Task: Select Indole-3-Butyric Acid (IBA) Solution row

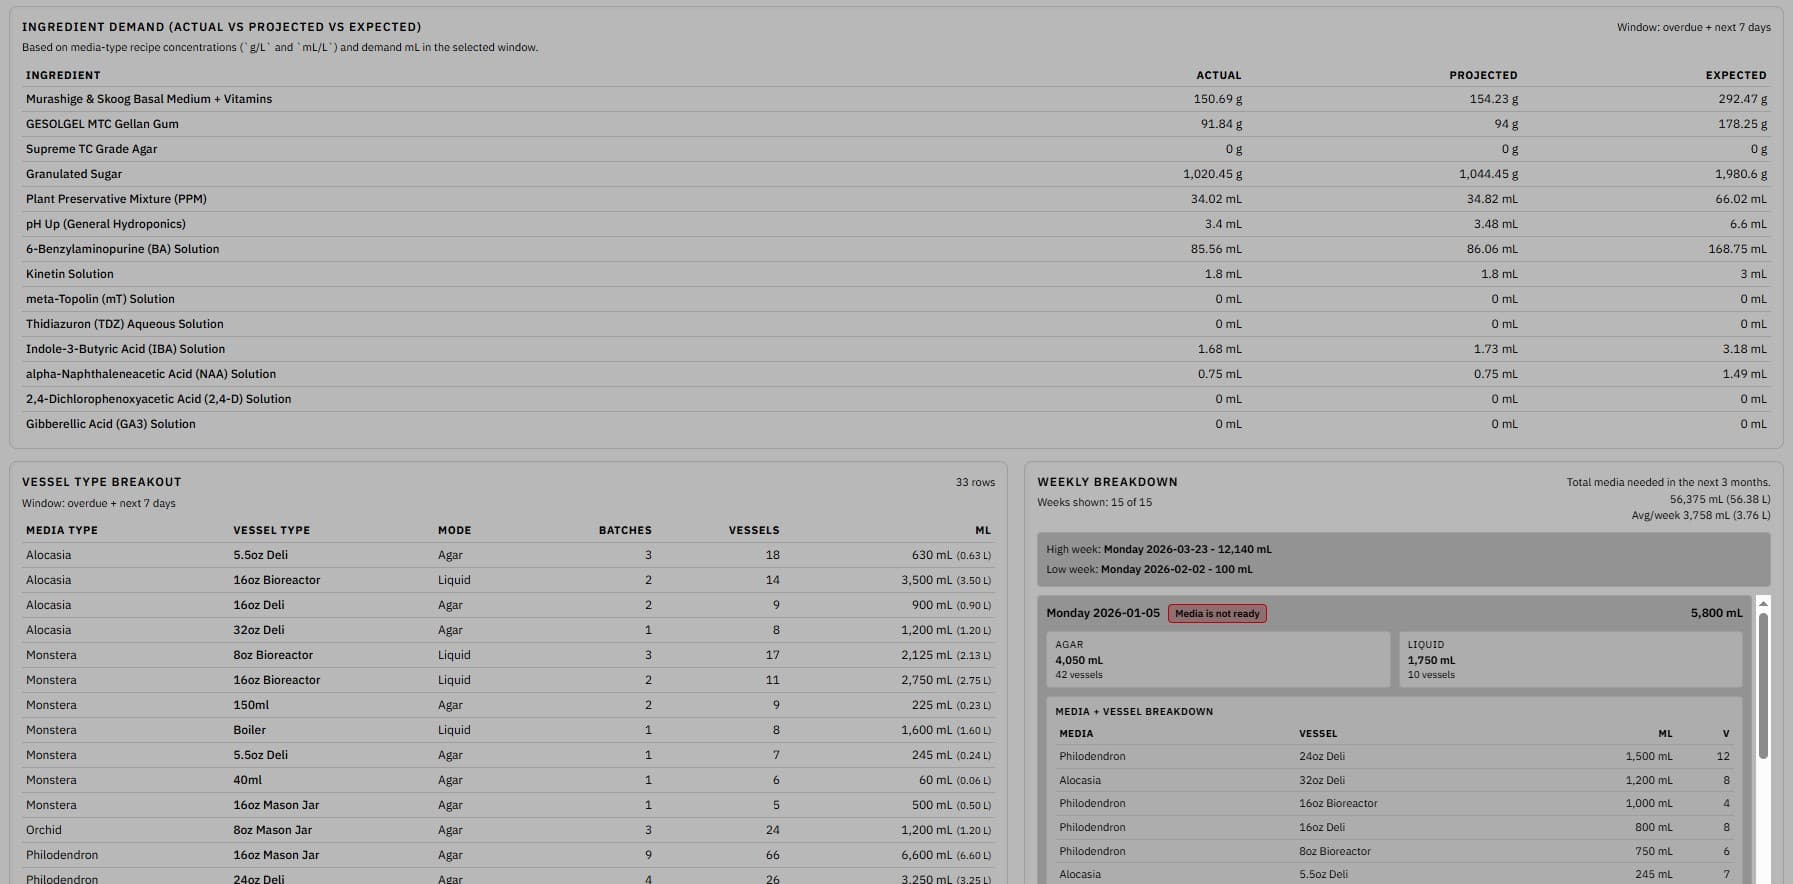Action: coord(896,349)
